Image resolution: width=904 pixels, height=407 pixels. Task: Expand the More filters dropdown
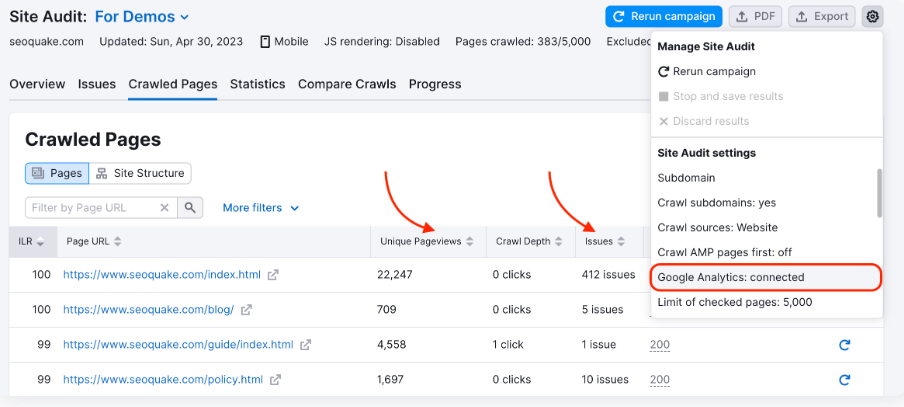point(261,208)
